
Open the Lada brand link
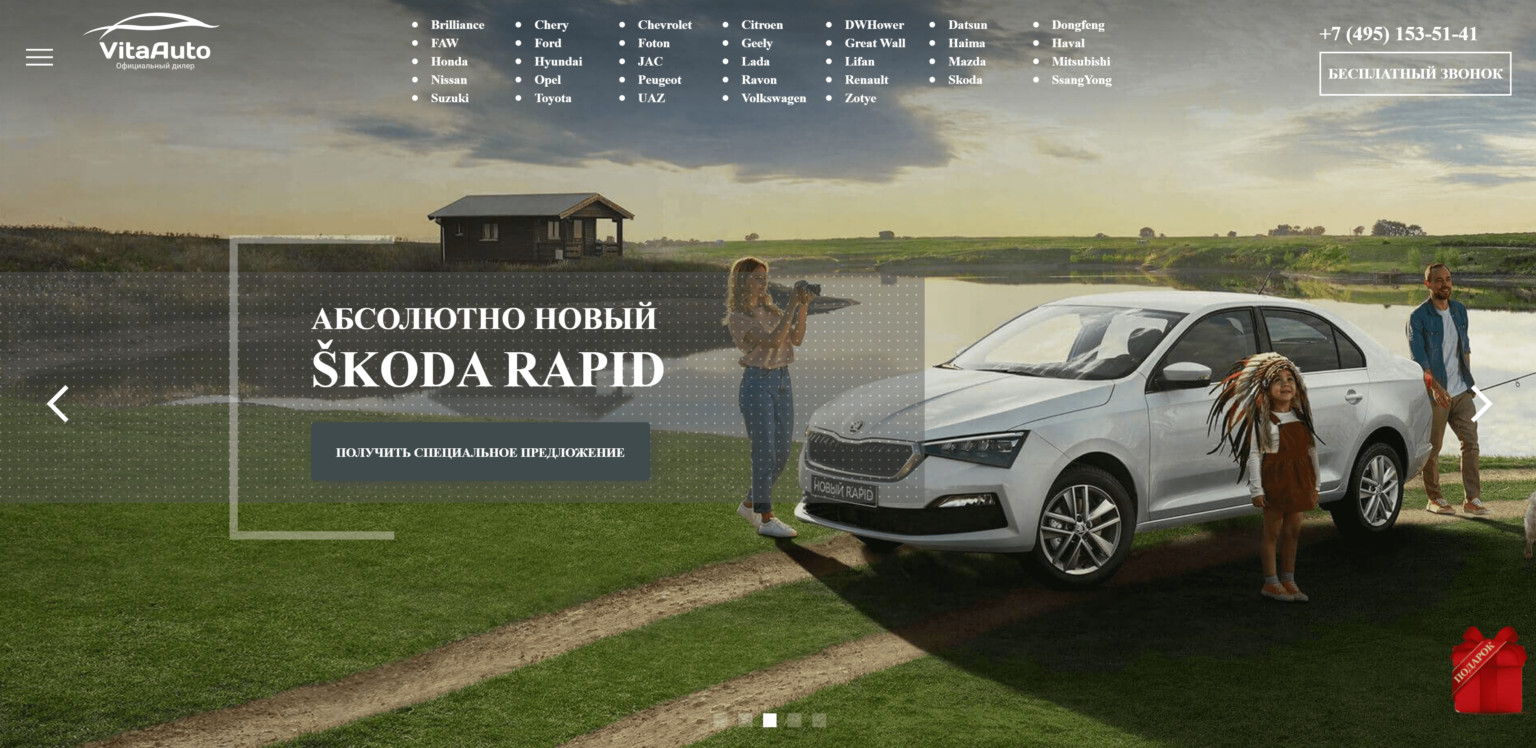pyautogui.click(x=755, y=61)
